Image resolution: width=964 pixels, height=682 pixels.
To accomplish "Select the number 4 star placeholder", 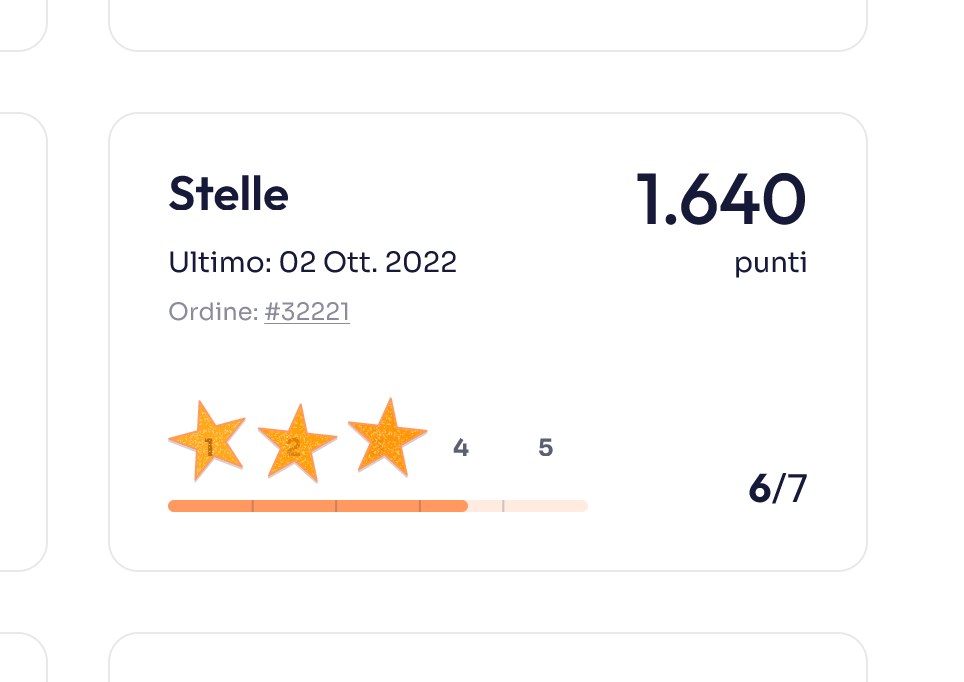I will click(x=460, y=448).
